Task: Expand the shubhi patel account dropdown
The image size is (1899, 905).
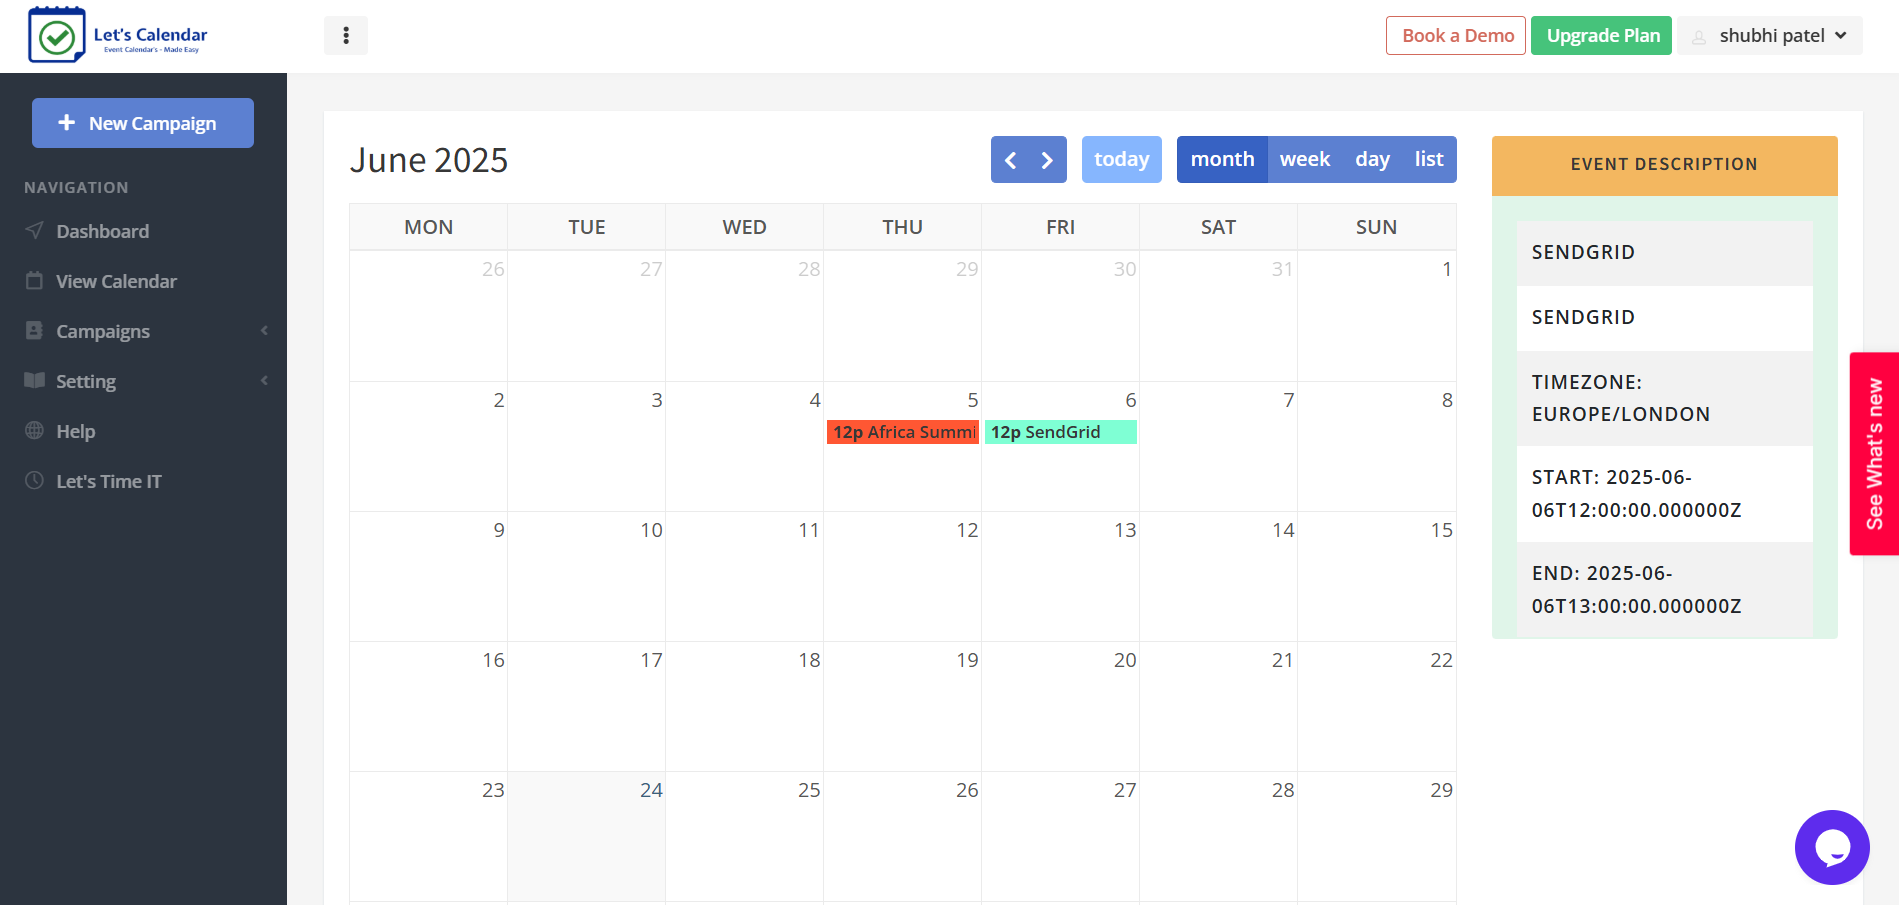Action: (1770, 35)
